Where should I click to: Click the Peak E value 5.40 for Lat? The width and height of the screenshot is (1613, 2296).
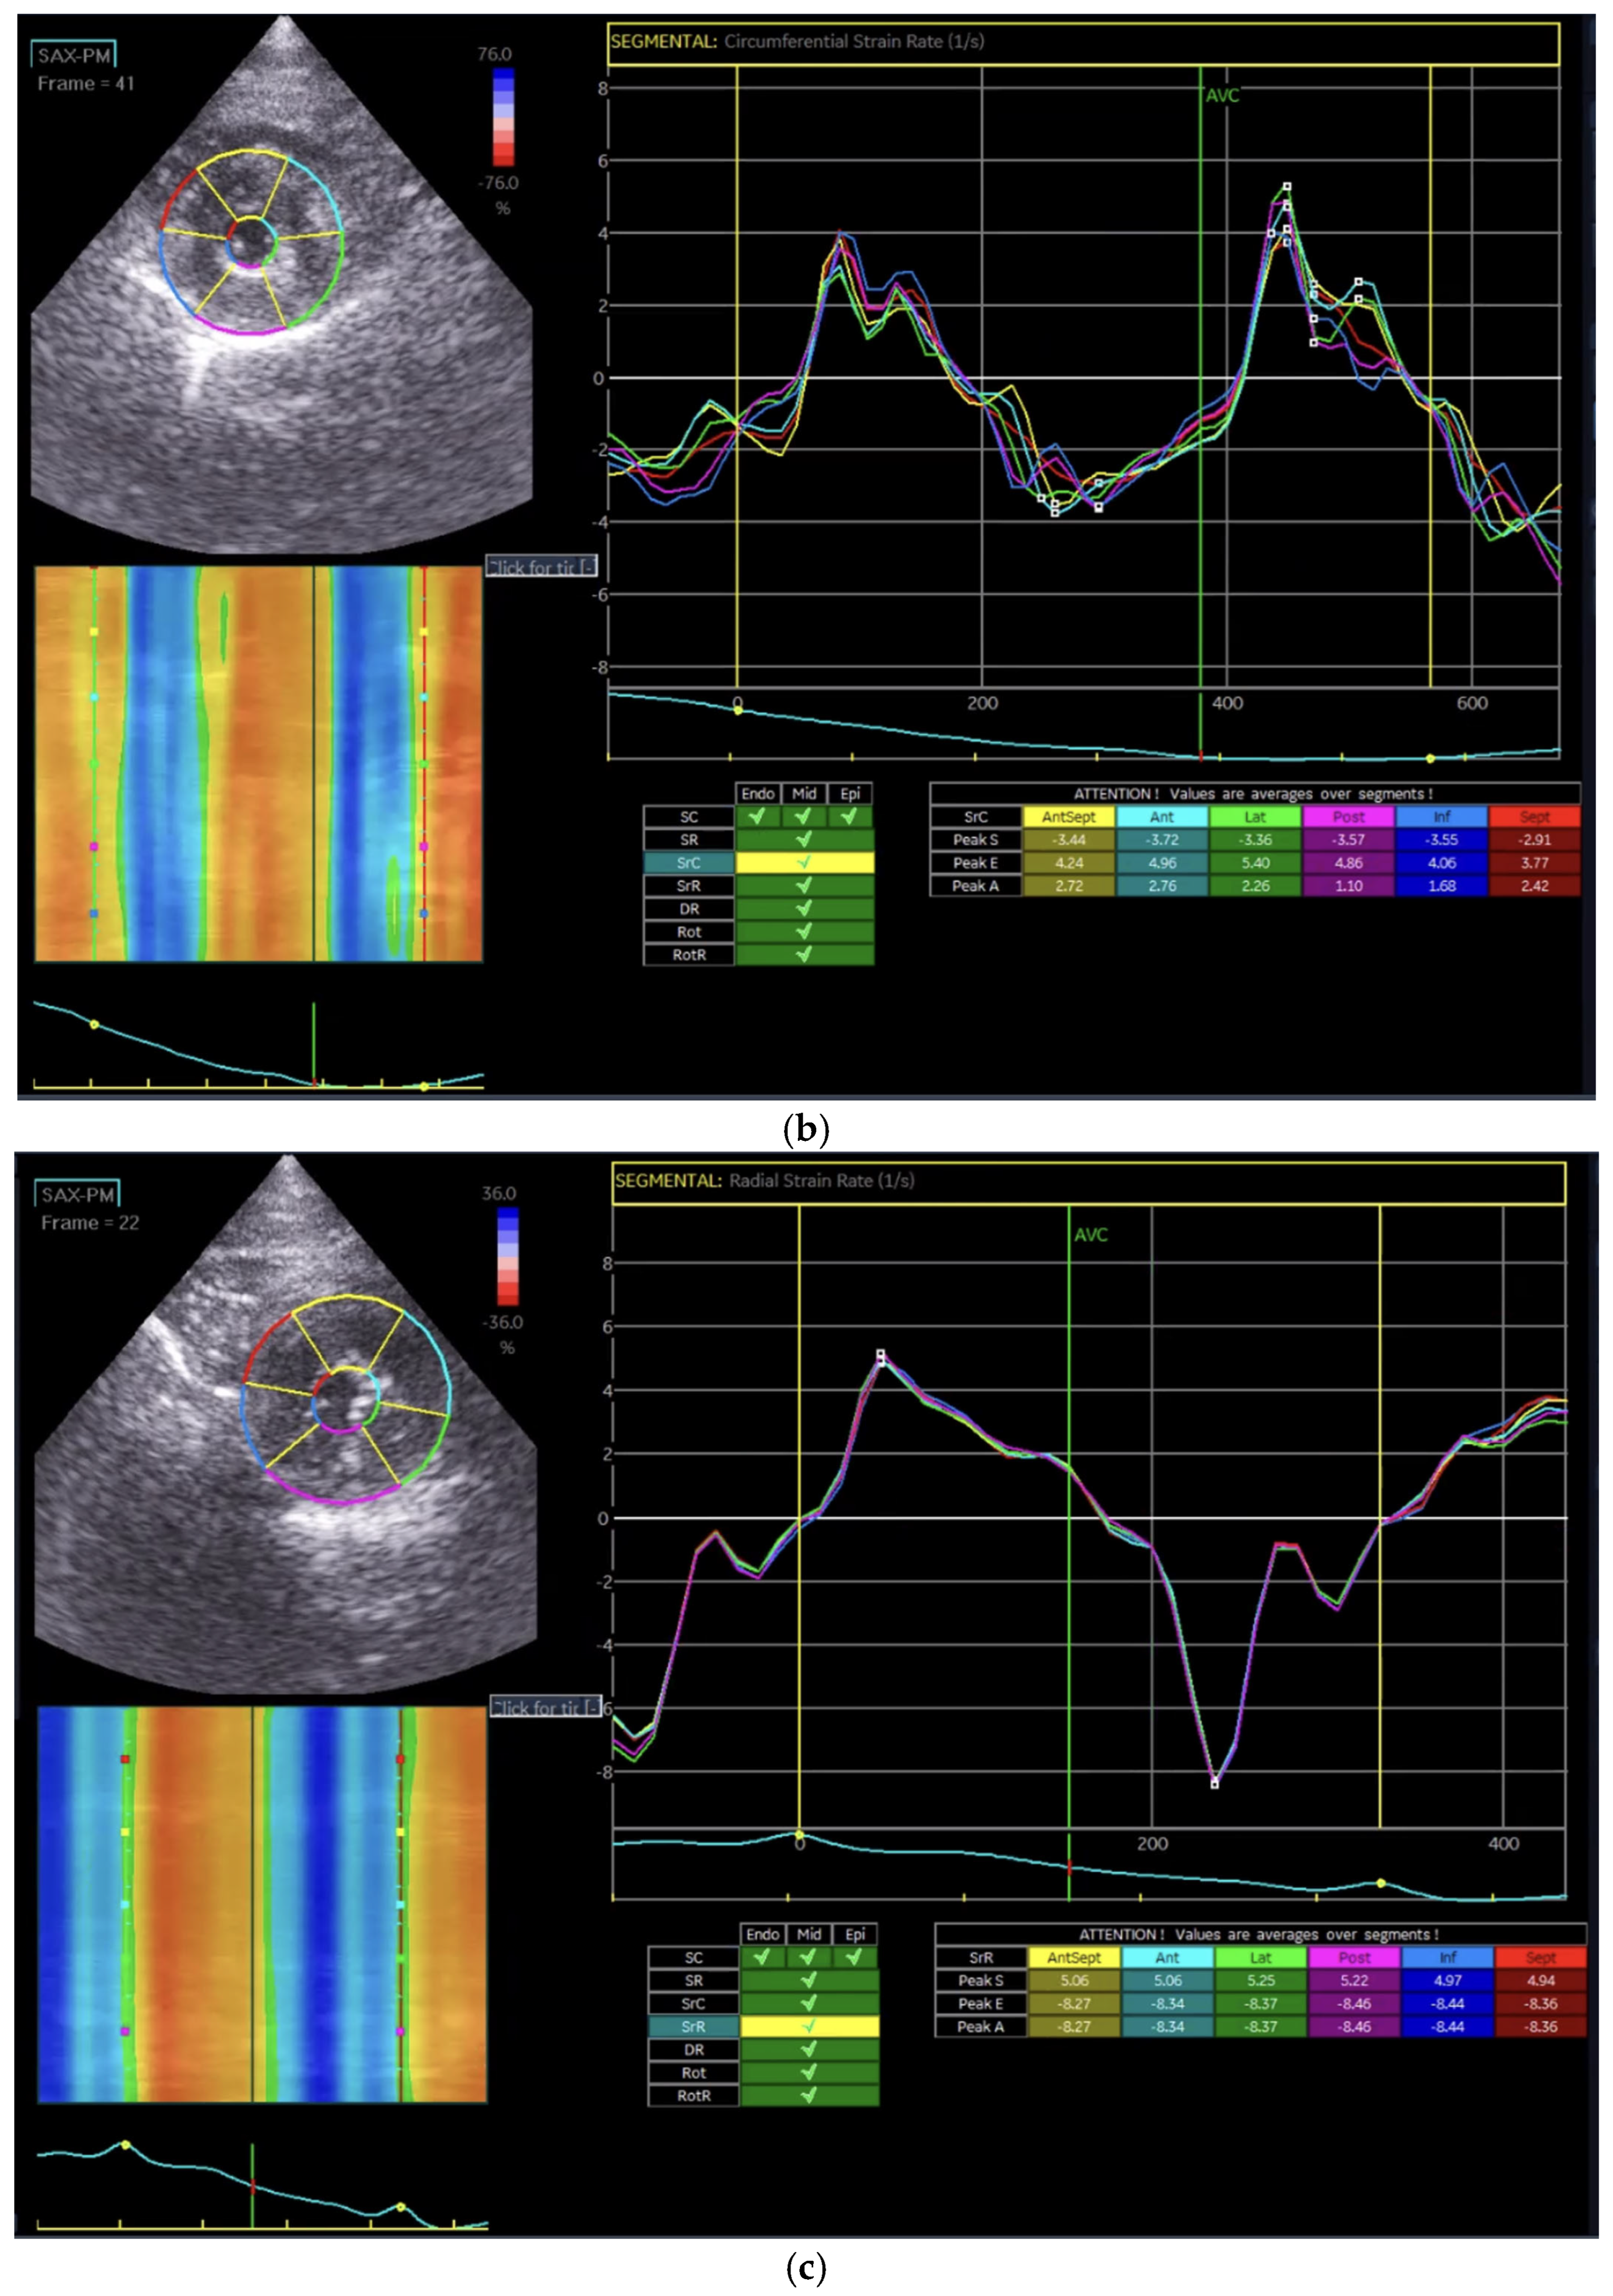coord(1255,862)
